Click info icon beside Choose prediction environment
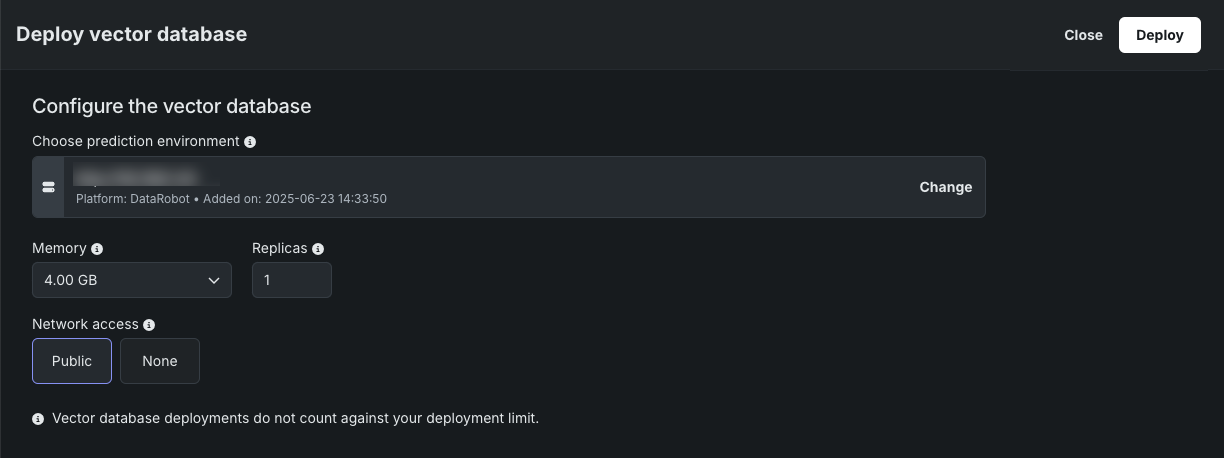The width and height of the screenshot is (1224, 458). pyautogui.click(x=250, y=142)
